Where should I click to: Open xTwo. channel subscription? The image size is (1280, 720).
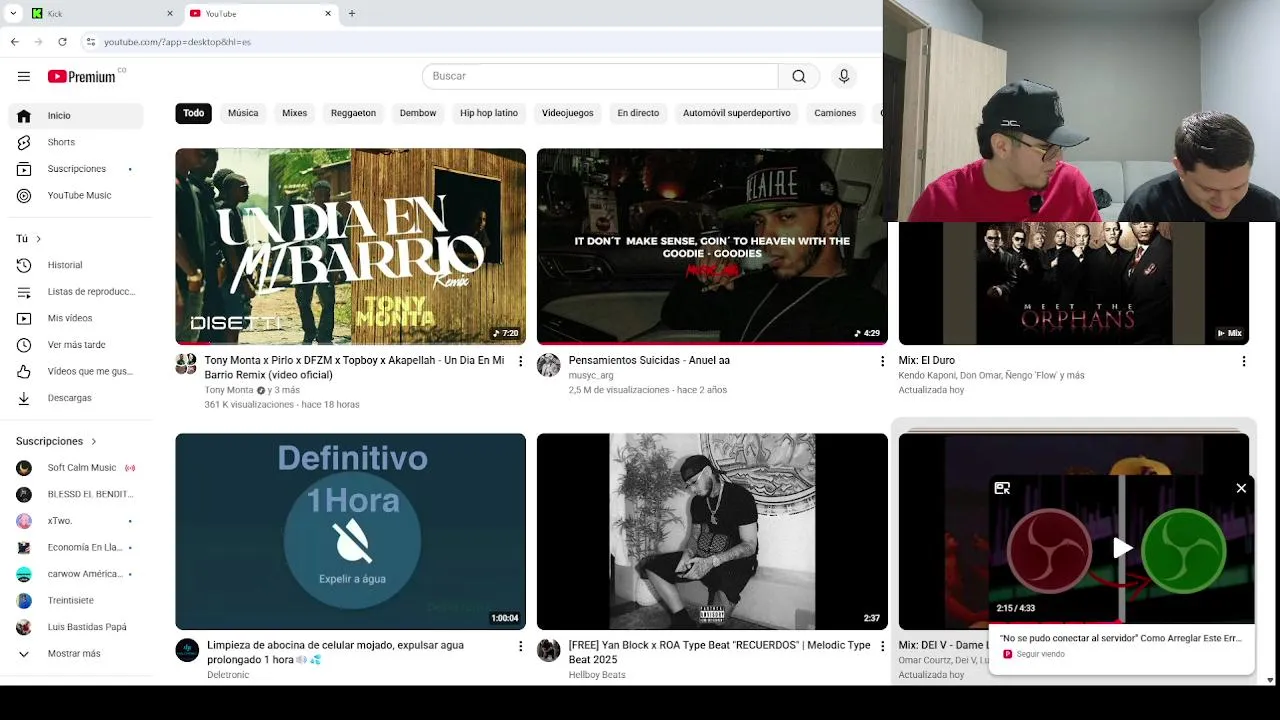coord(76,521)
